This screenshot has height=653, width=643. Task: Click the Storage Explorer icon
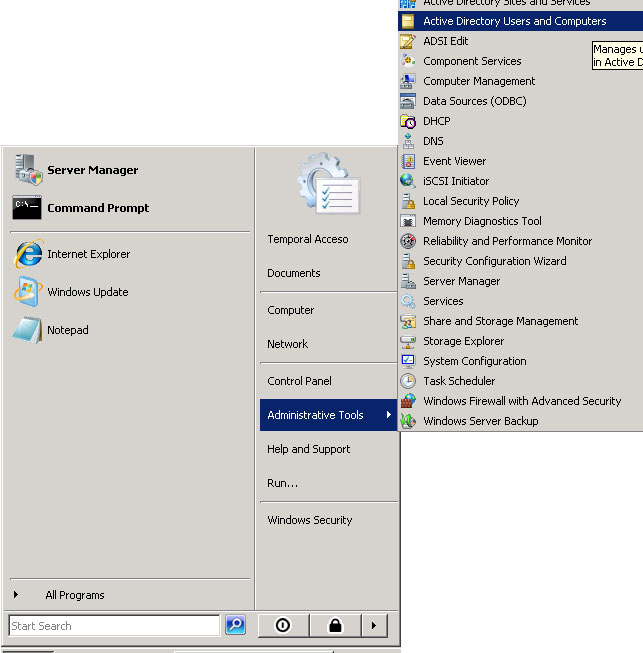coord(408,341)
